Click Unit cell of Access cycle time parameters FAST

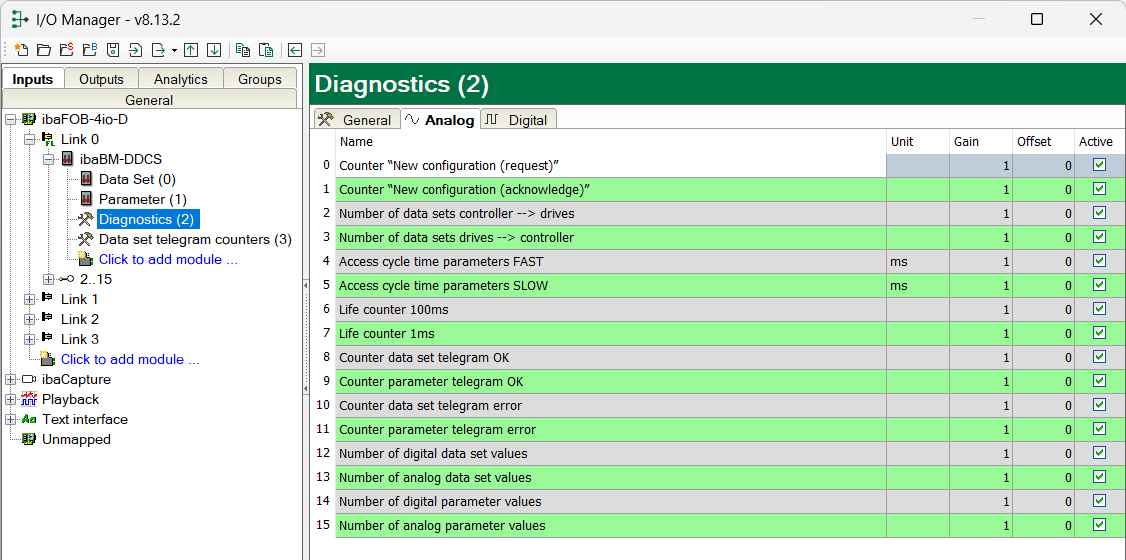click(x=917, y=261)
